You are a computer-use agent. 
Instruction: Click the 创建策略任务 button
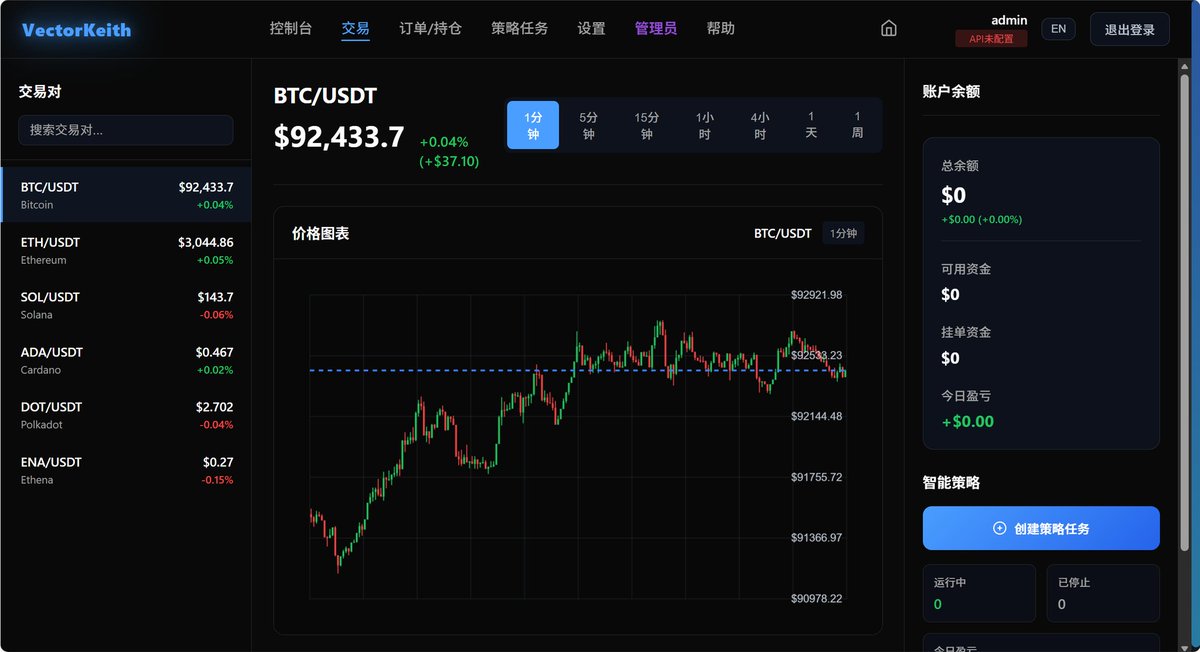point(1041,528)
